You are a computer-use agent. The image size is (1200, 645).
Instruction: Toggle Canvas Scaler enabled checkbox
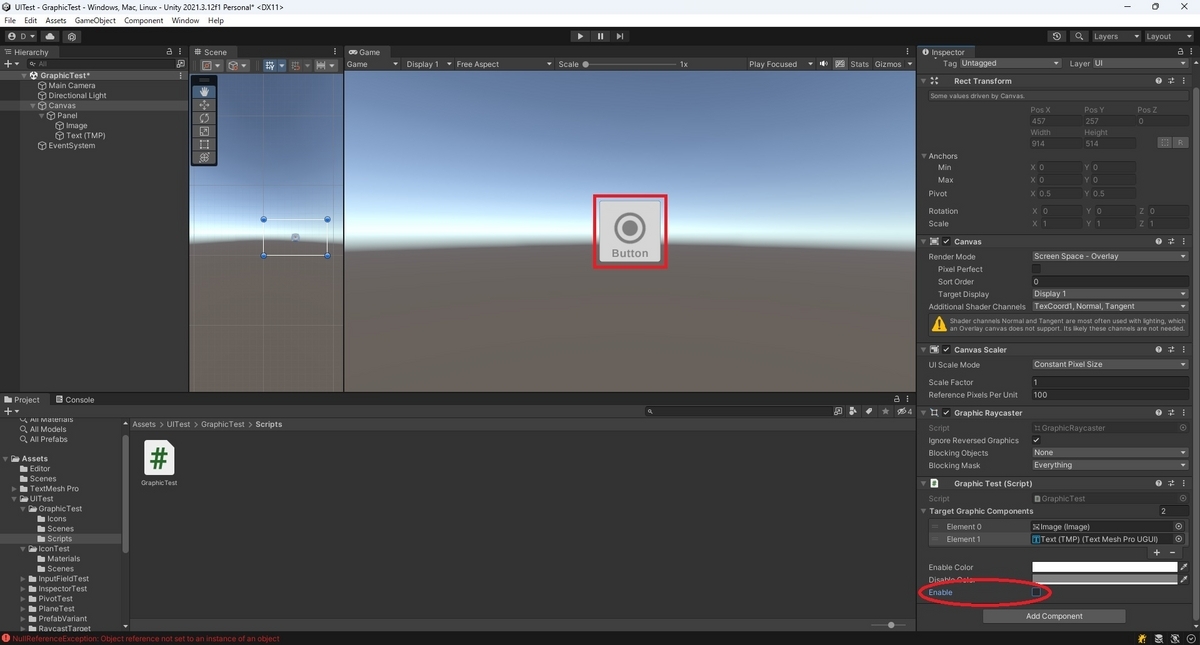pyautogui.click(x=946, y=350)
